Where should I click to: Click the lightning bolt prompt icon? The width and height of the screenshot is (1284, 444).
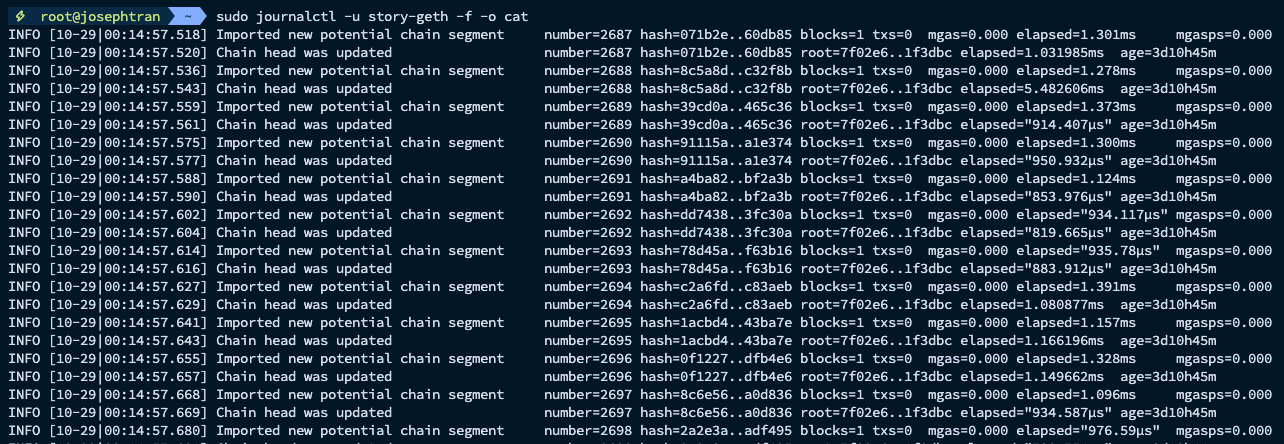tap(19, 17)
